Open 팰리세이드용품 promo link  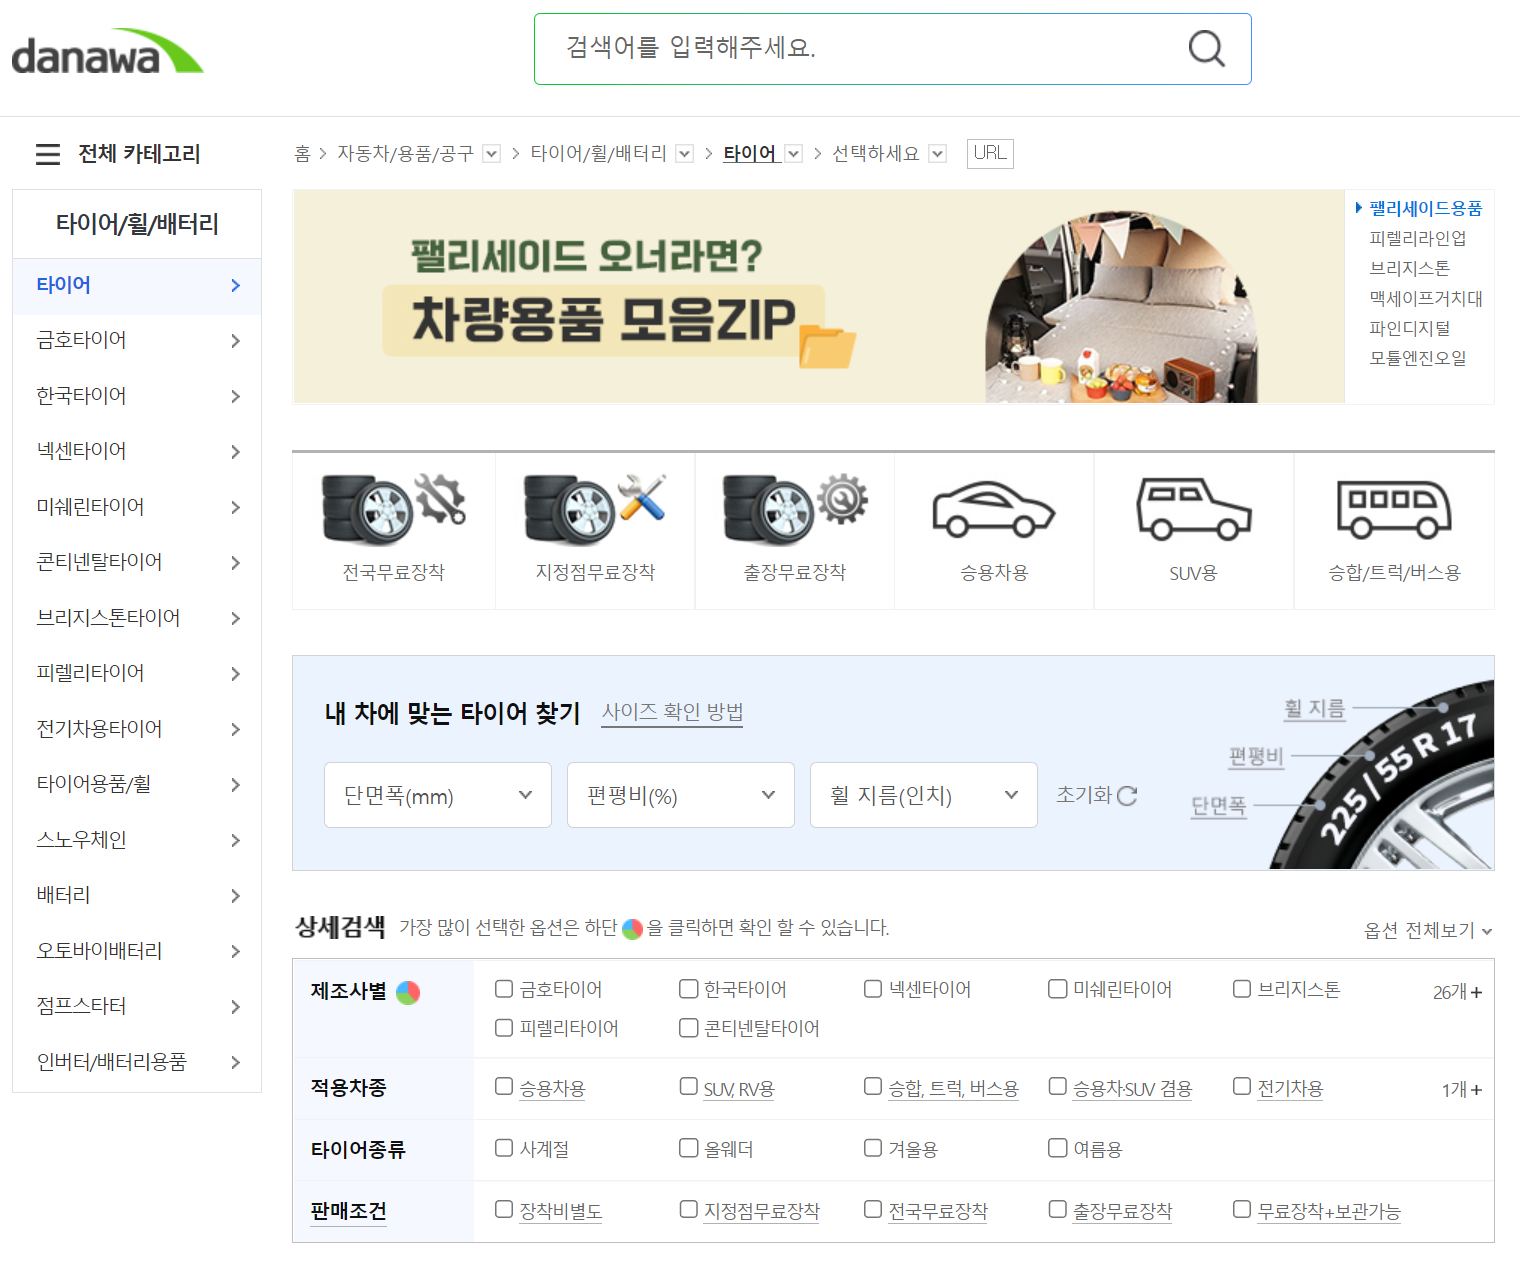[x=1426, y=209]
